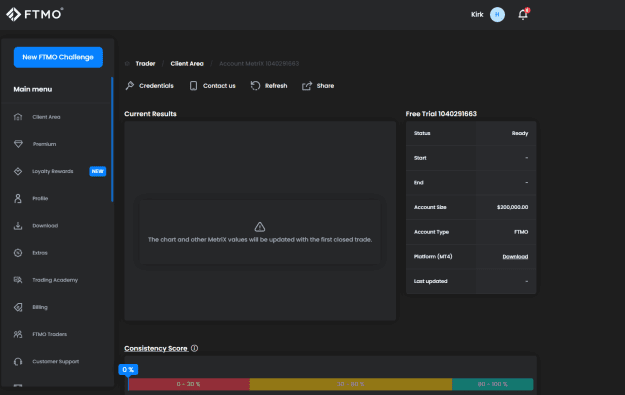Start a New FTMO Challenge
The width and height of the screenshot is (625, 395).
click(x=58, y=57)
